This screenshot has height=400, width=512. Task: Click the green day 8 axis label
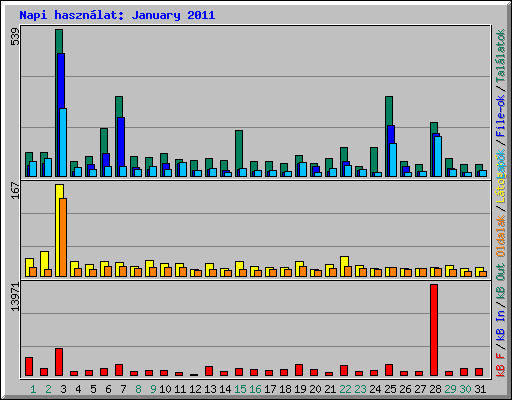point(138,389)
